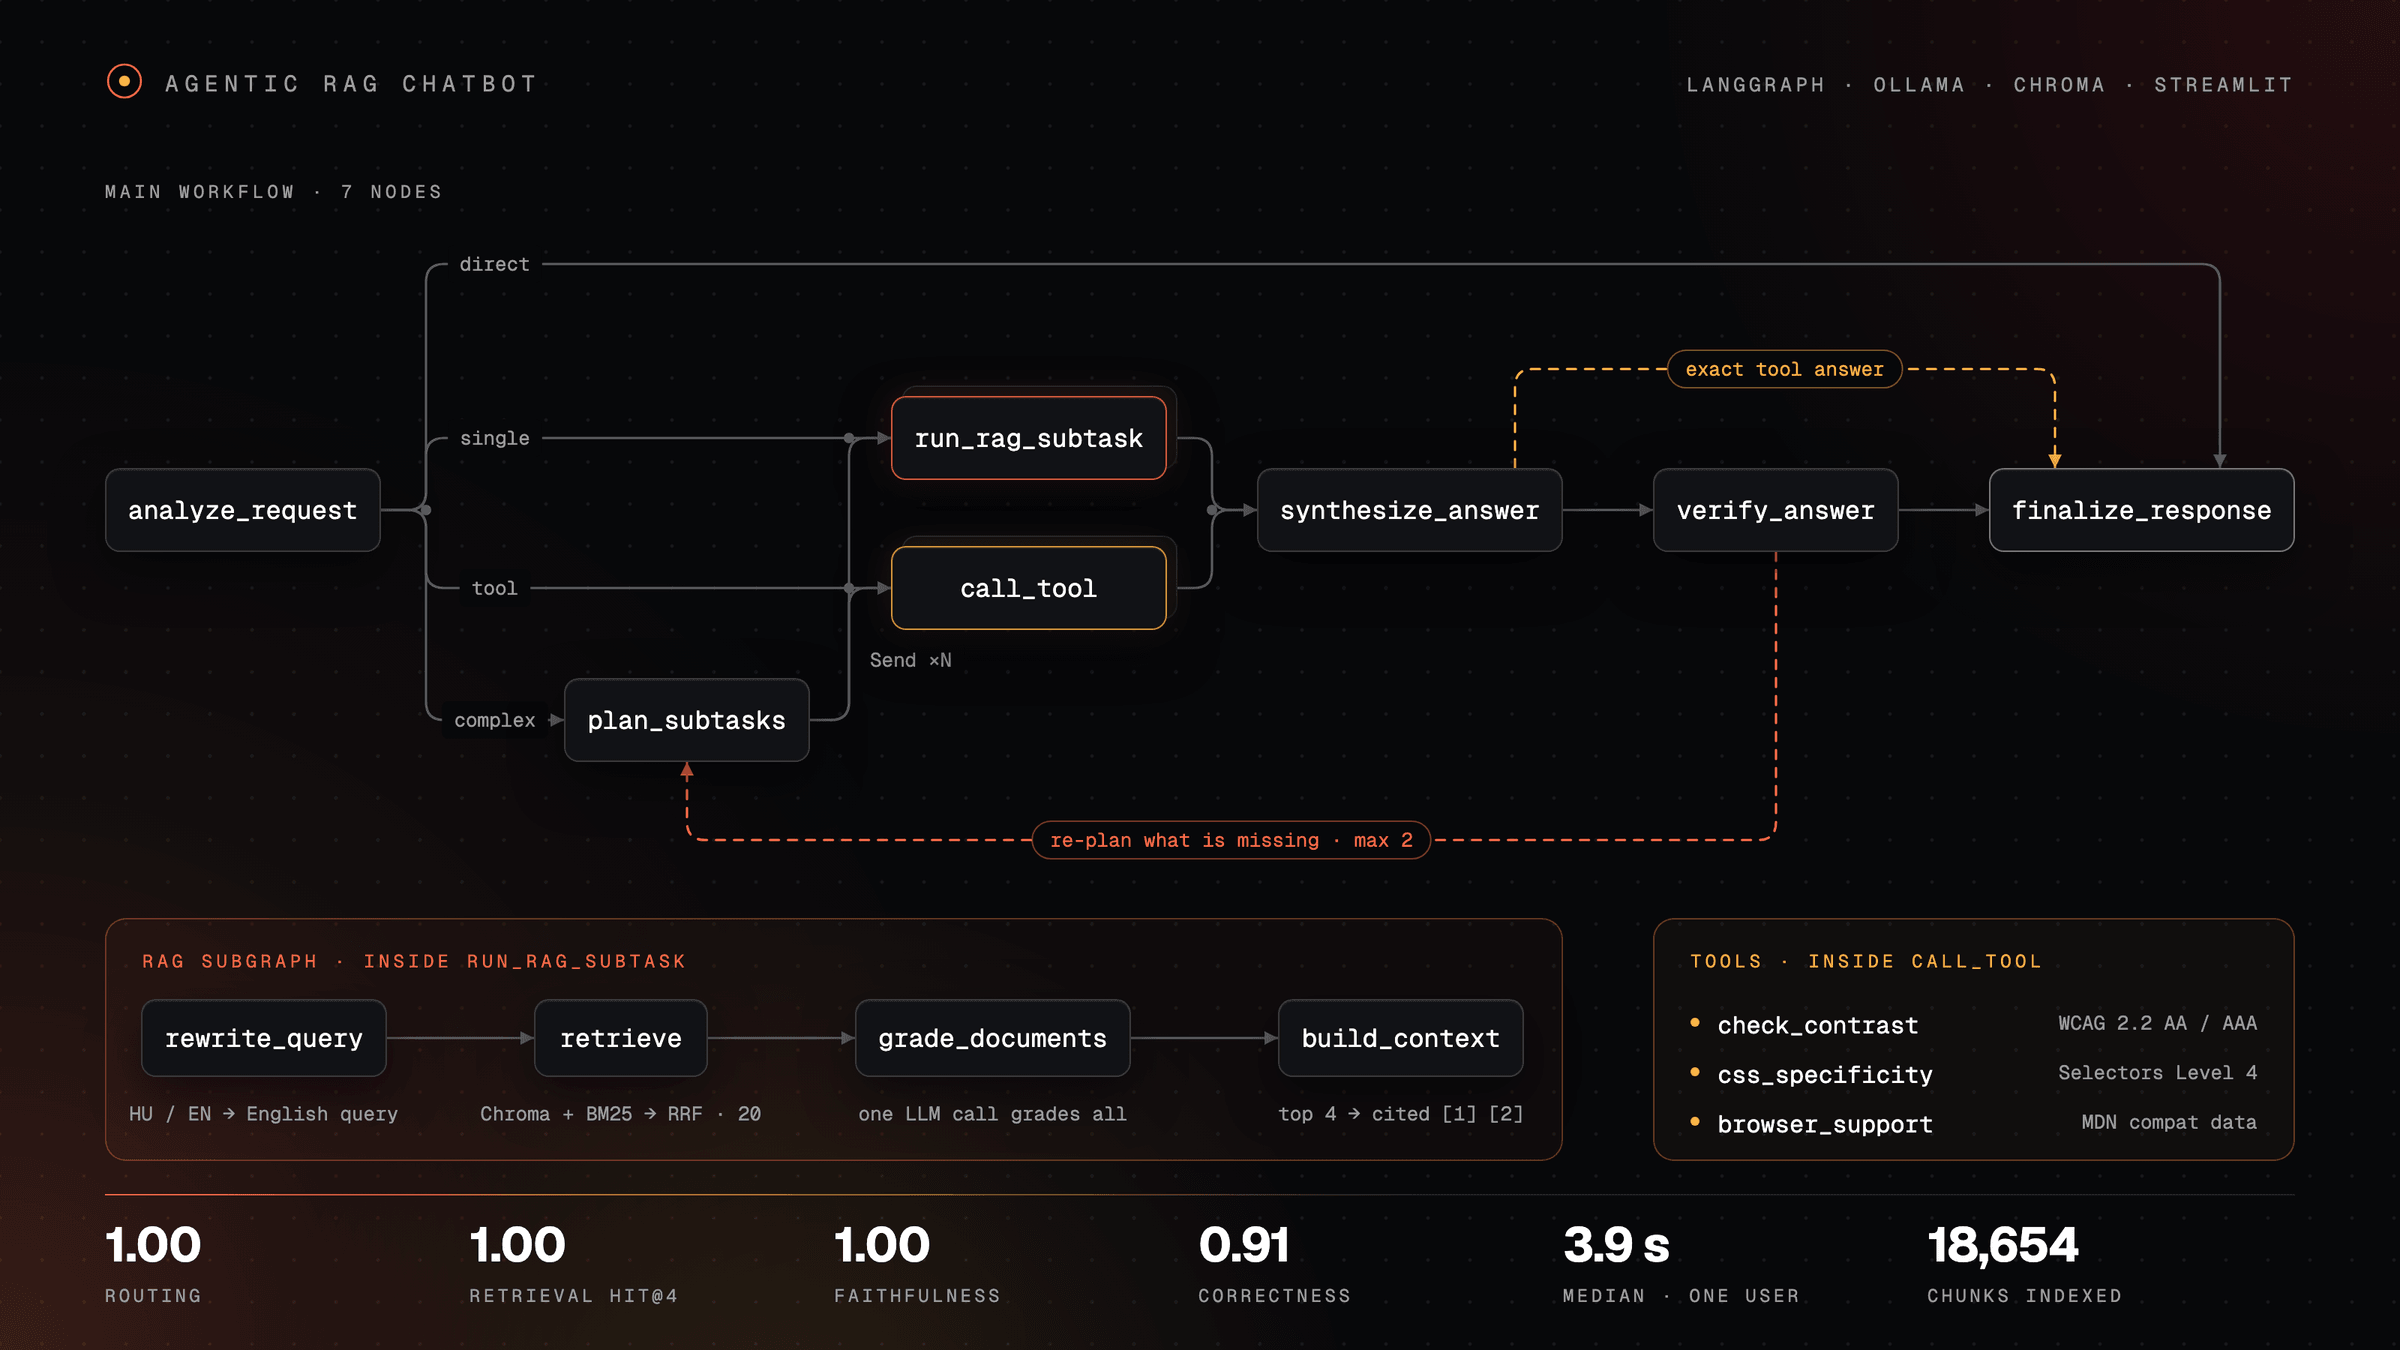Click the 'Send ×N' annotation
Viewport: 2400px width, 1350px height.
tap(911, 660)
